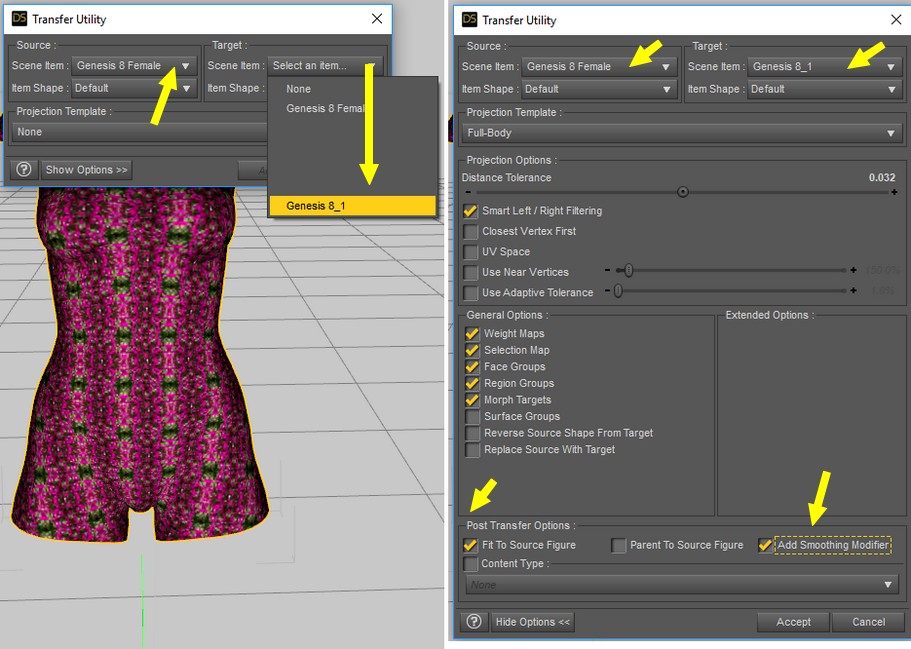Toggle Smart Left / Right Filtering checkbox
The image size is (911, 649).
coord(470,211)
